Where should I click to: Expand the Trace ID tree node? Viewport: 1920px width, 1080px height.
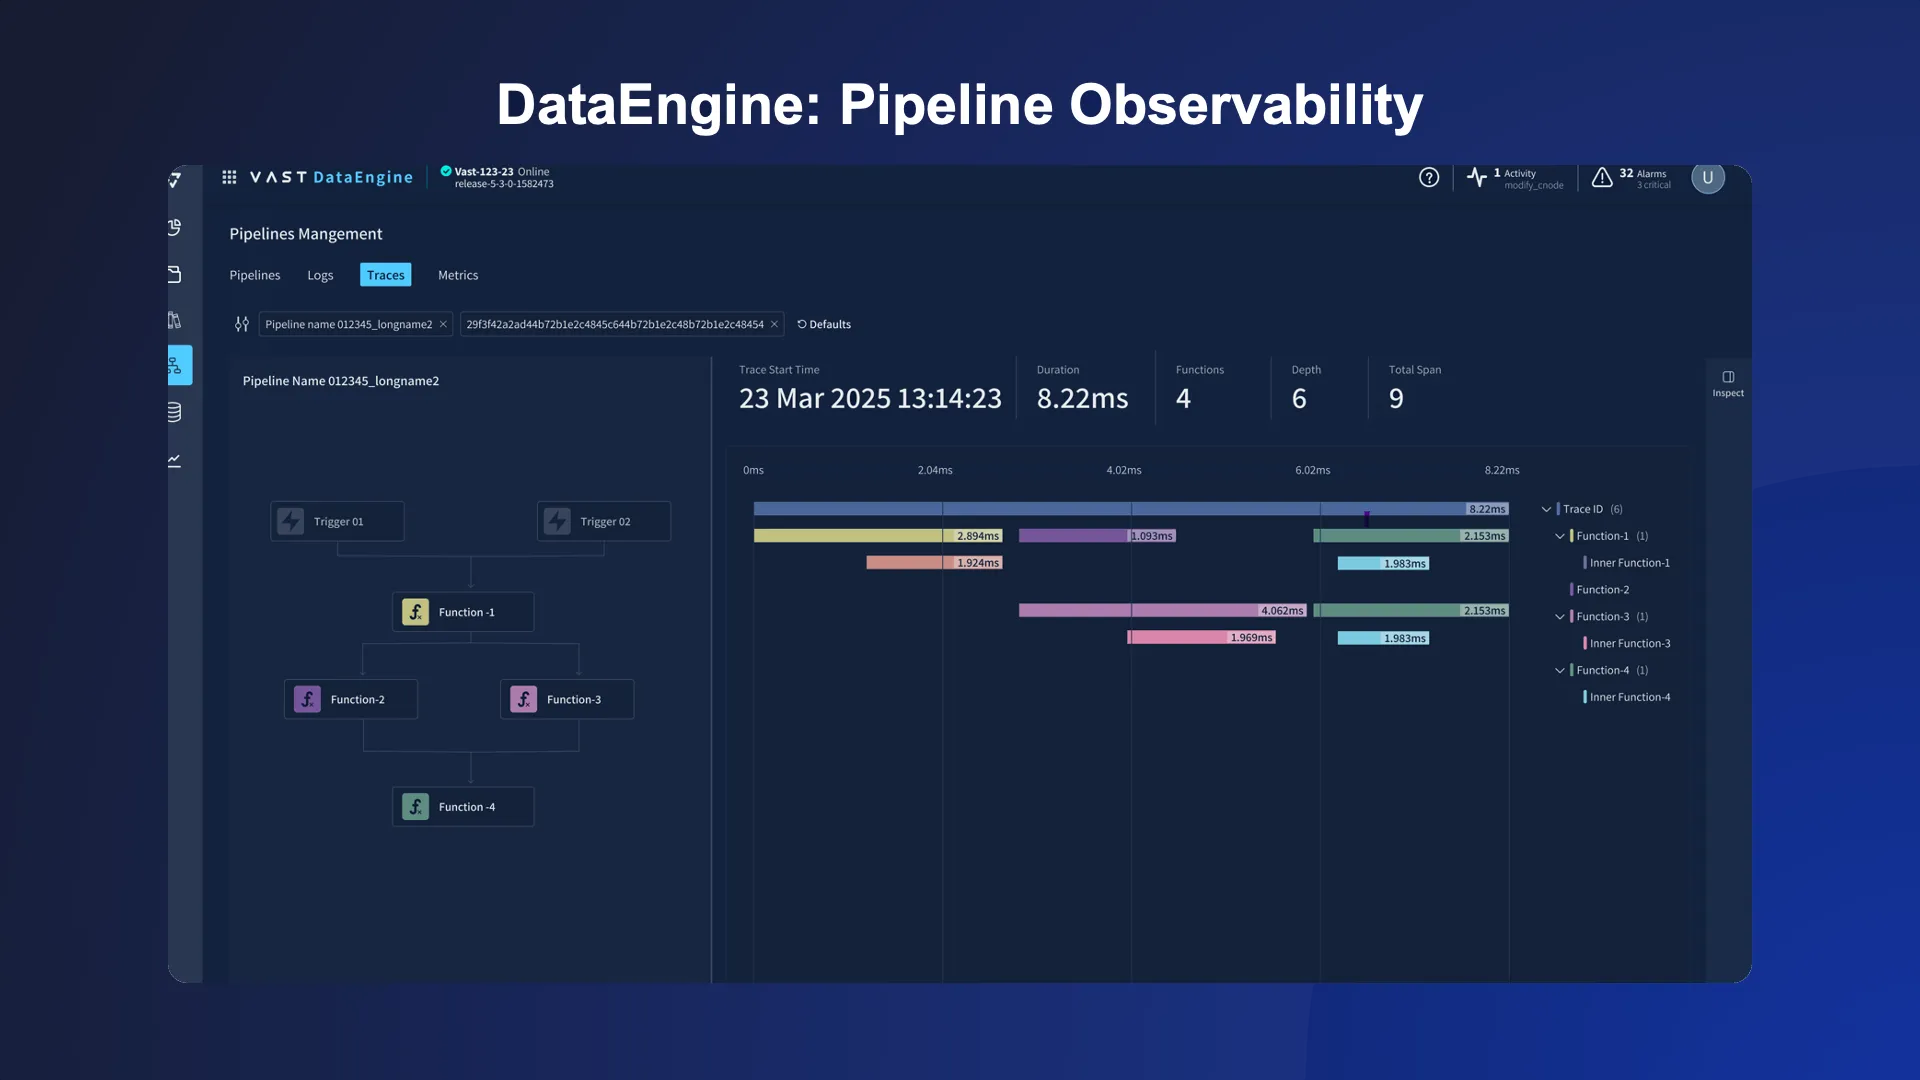click(1546, 509)
